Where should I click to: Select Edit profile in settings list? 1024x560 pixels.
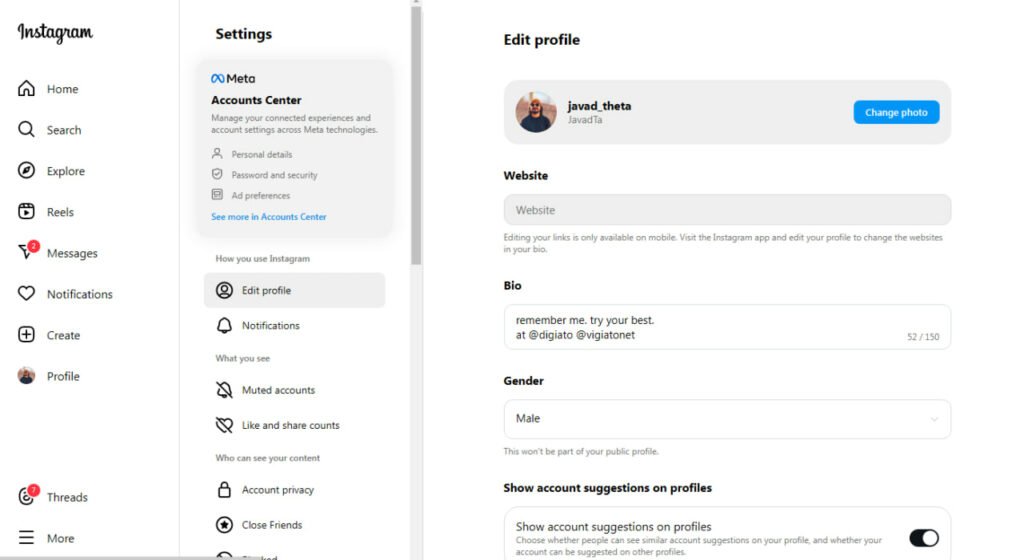[x=294, y=290]
